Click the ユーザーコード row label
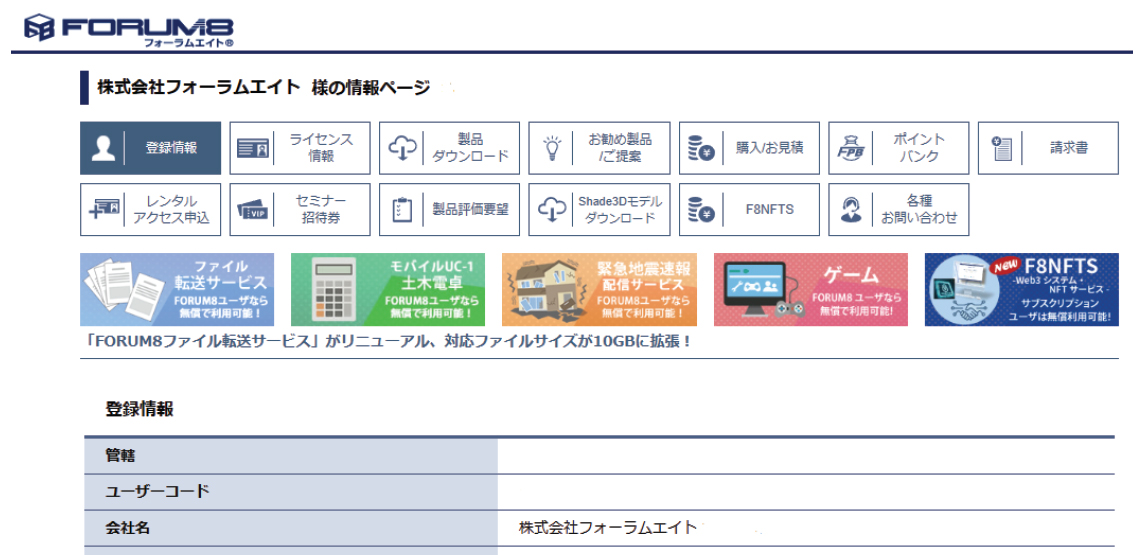Viewport: 1146px width, 555px height. pyautogui.click(x=158, y=491)
